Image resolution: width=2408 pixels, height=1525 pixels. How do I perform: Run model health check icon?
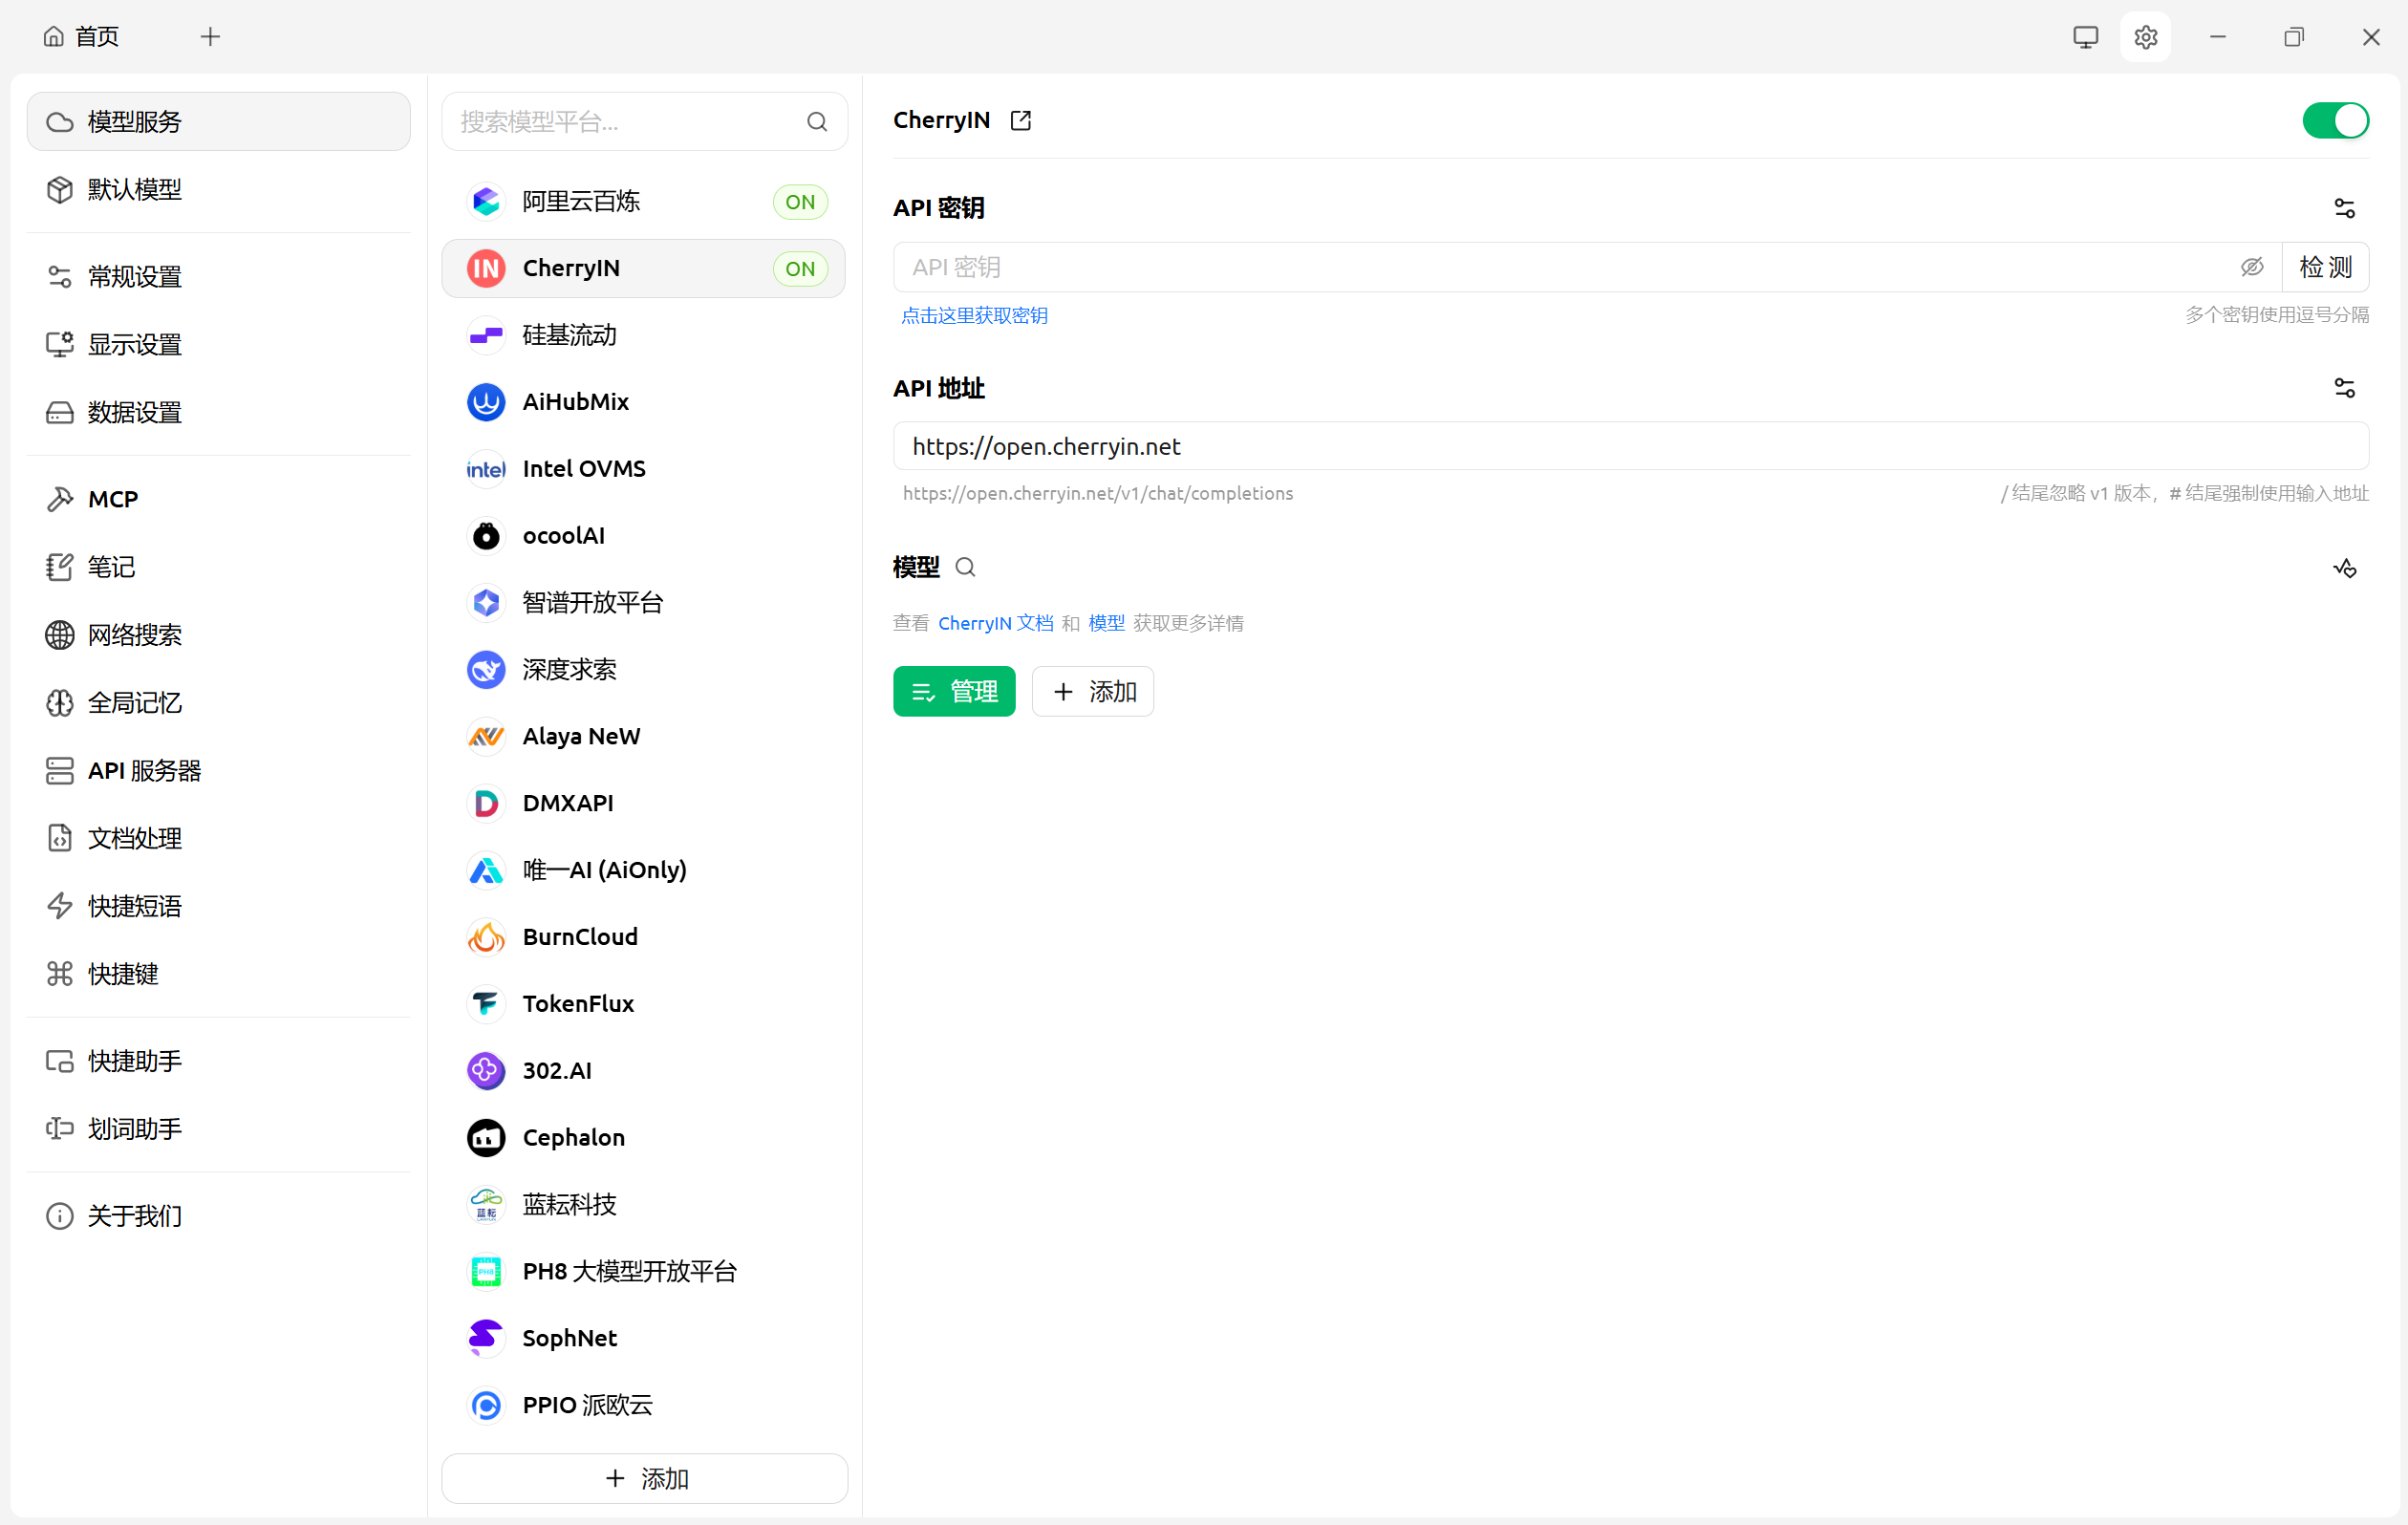pyautogui.click(x=2344, y=568)
